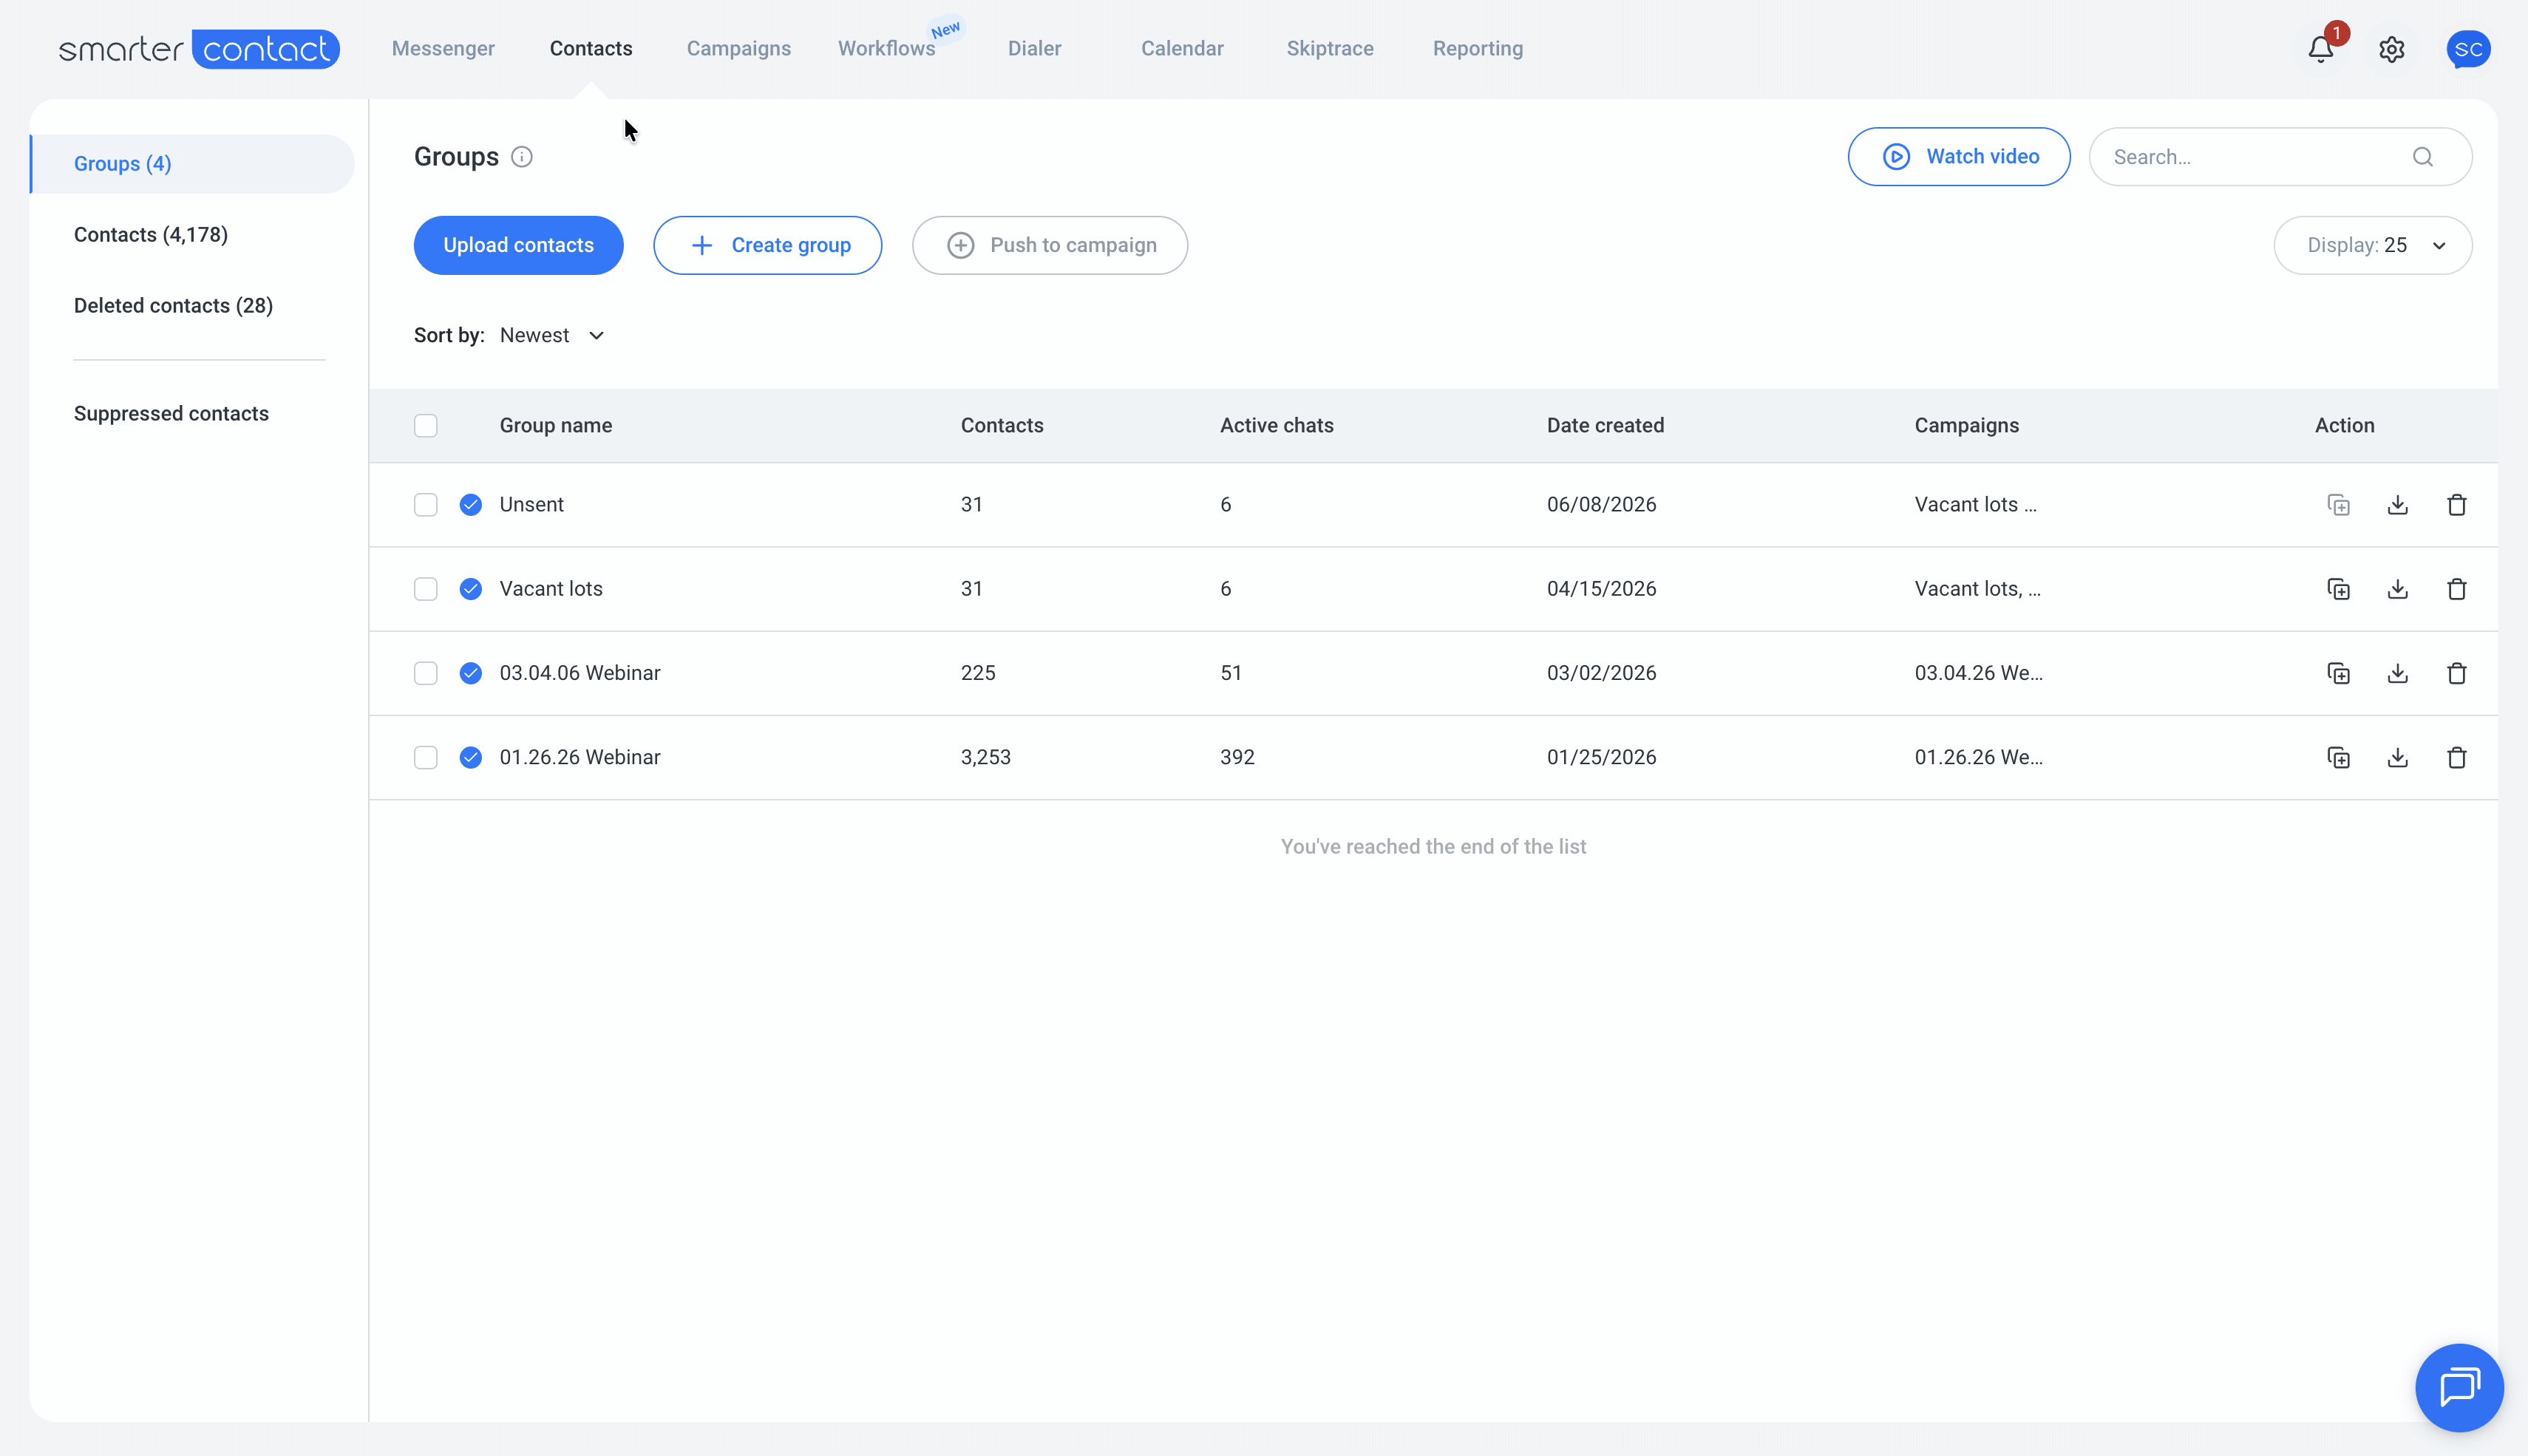2528x1456 pixels.
Task: Delete the 03.04.06 Webinar group
Action: coord(2456,673)
